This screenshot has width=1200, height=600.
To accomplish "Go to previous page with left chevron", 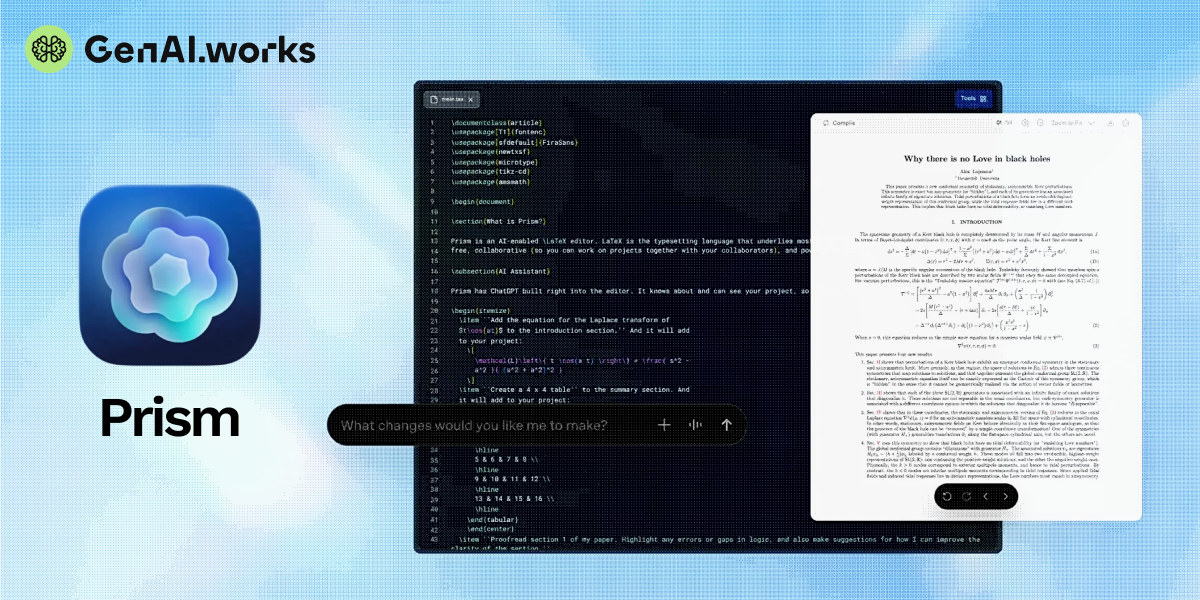I will (x=986, y=495).
